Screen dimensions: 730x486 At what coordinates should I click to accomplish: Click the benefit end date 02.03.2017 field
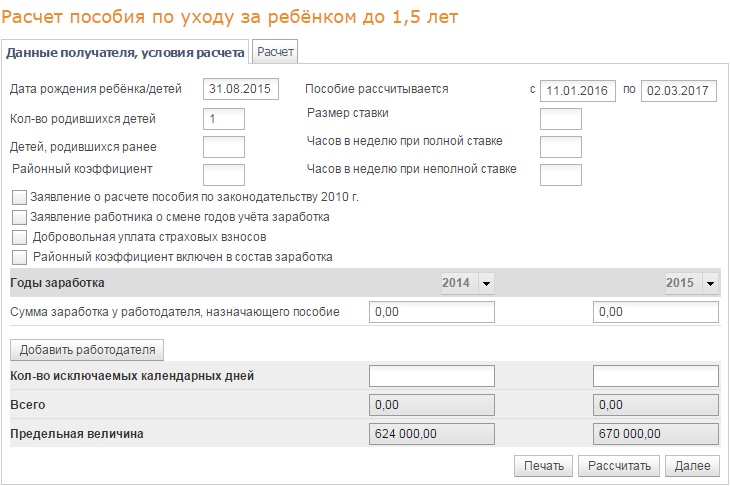click(680, 91)
